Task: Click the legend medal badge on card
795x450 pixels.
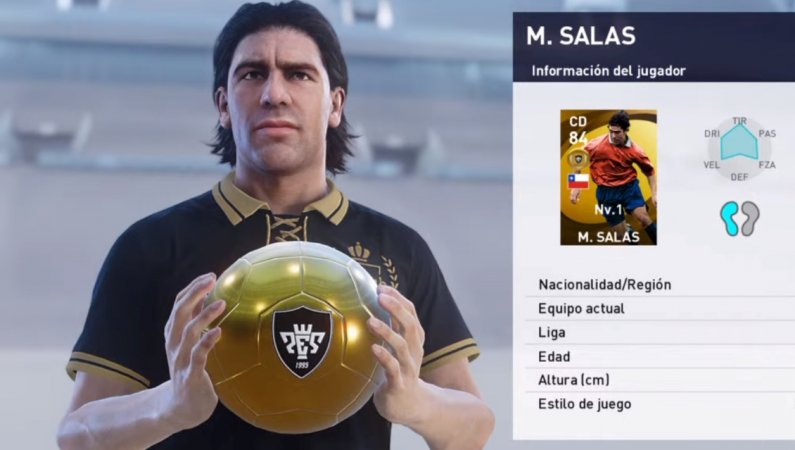Action: click(578, 159)
